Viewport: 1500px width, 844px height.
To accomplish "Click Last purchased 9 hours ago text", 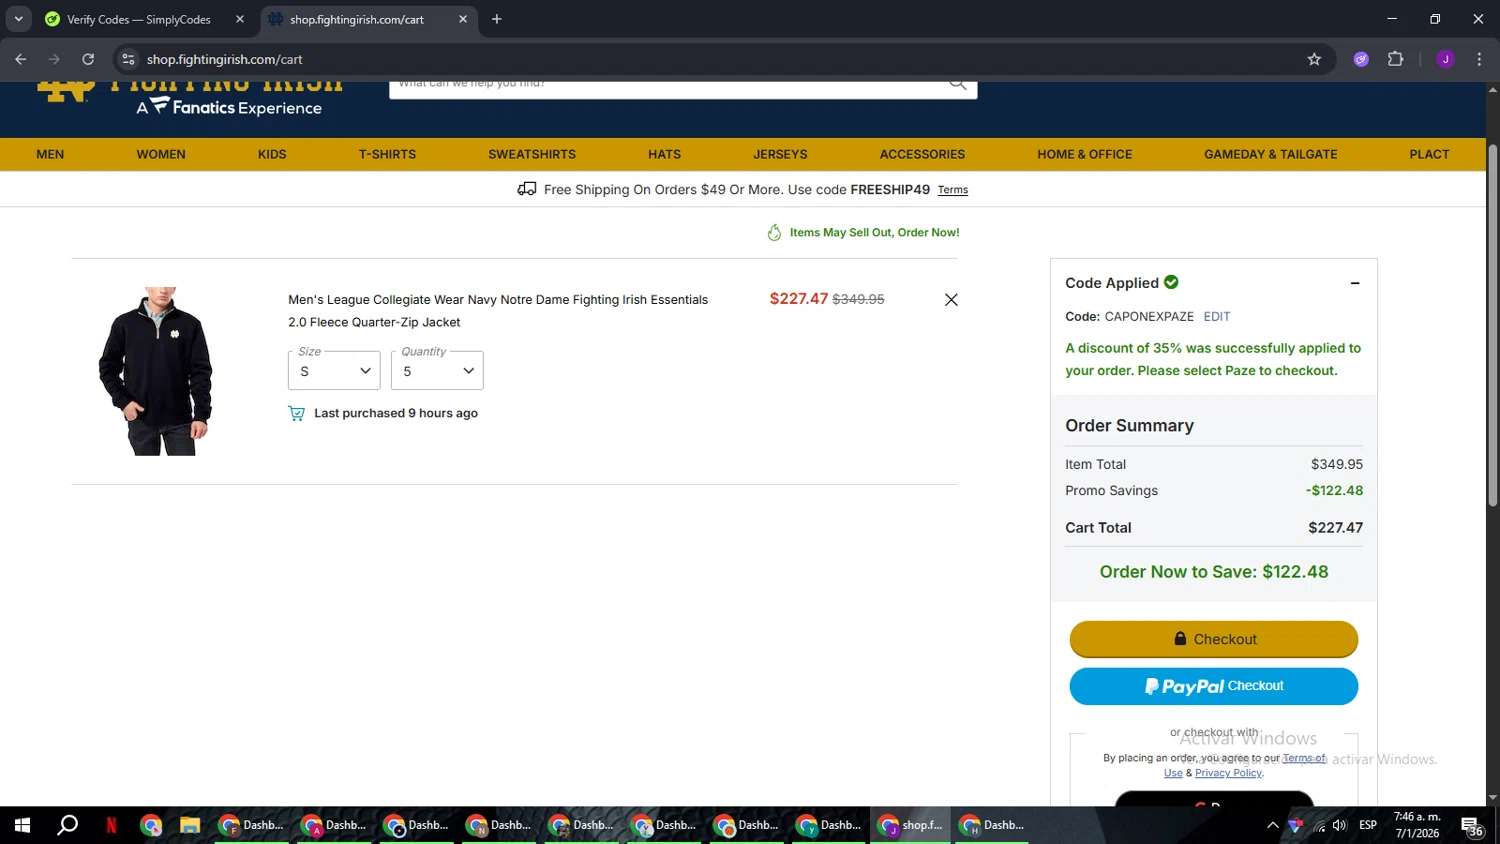I will coord(395,413).
